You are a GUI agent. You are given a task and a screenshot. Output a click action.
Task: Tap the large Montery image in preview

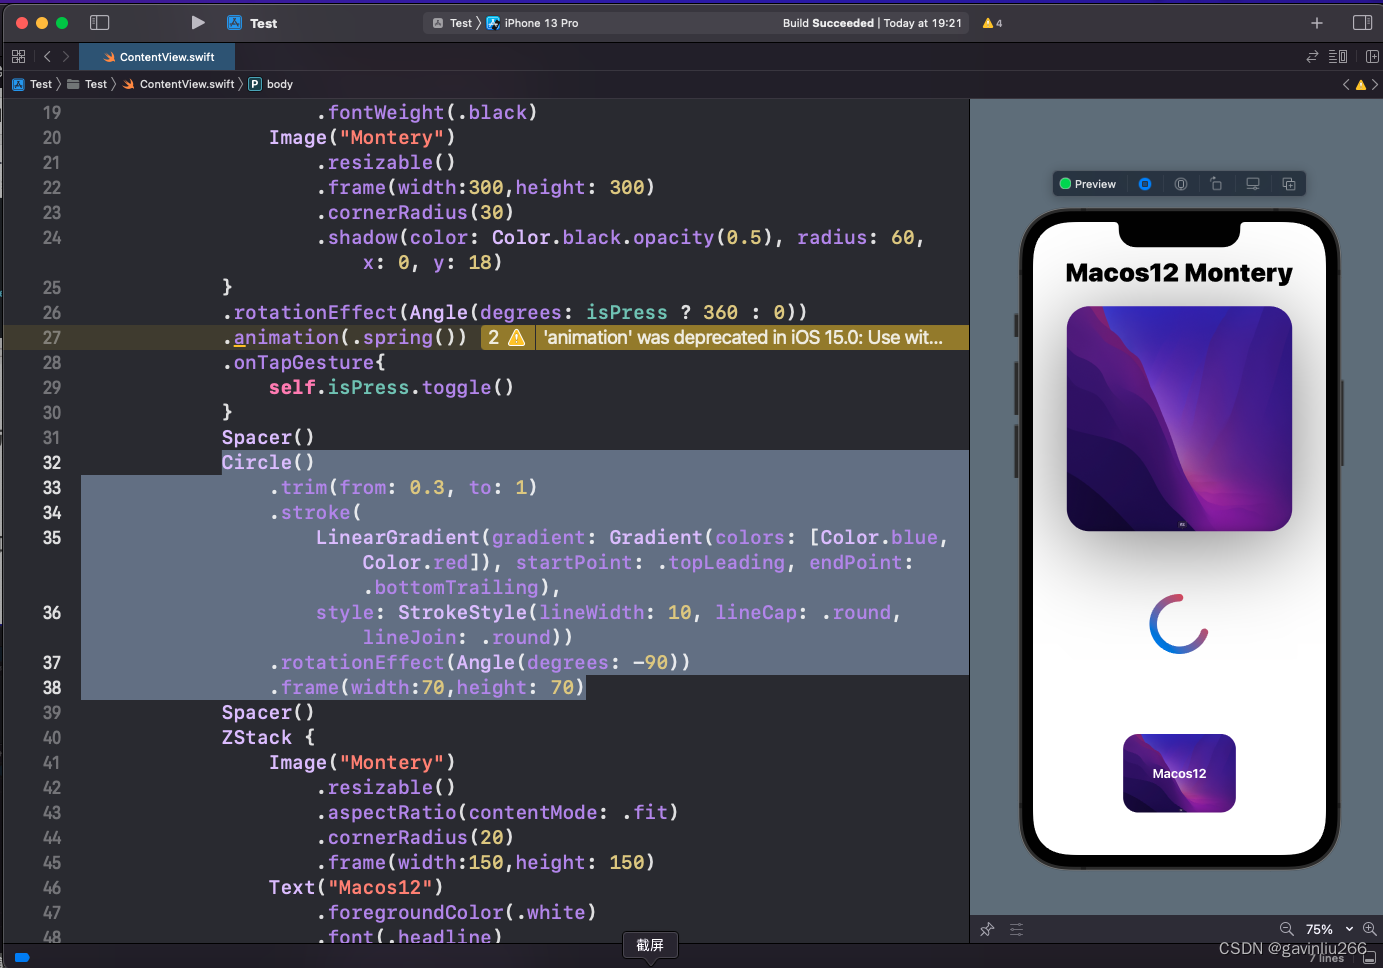click(x=1179, y=418)
